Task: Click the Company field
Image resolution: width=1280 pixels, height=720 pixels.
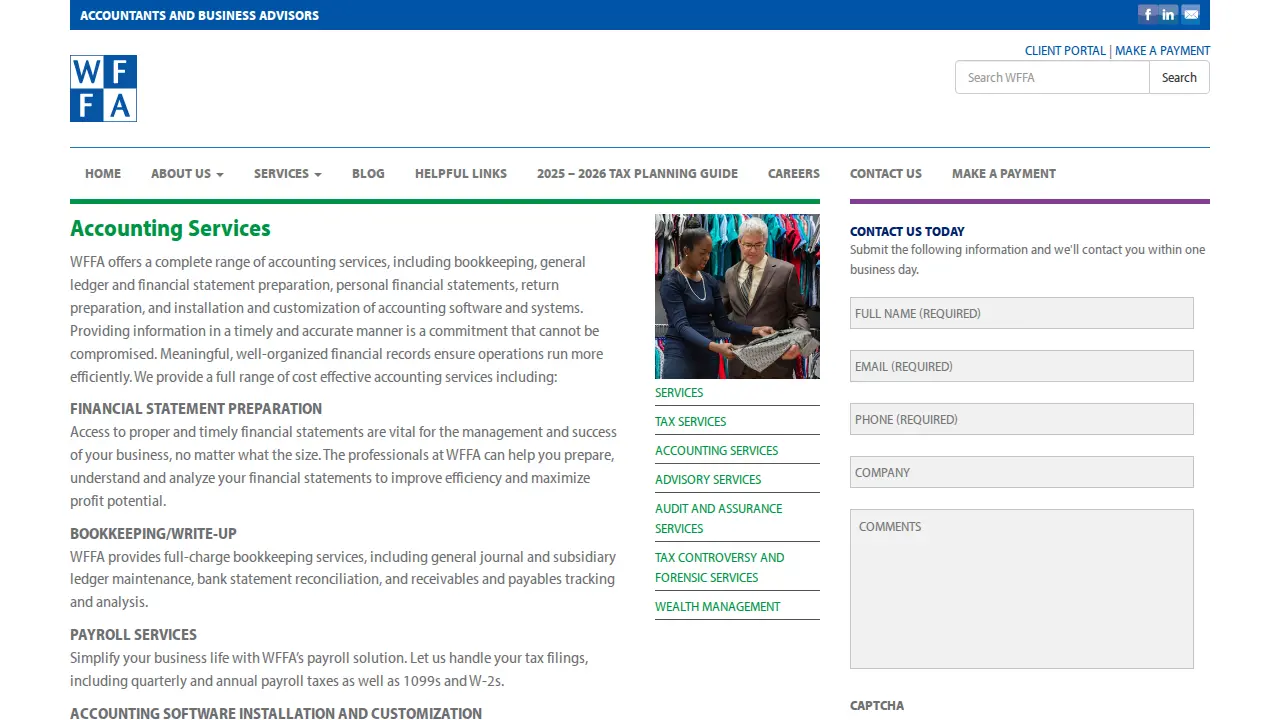Action: 1022,472
